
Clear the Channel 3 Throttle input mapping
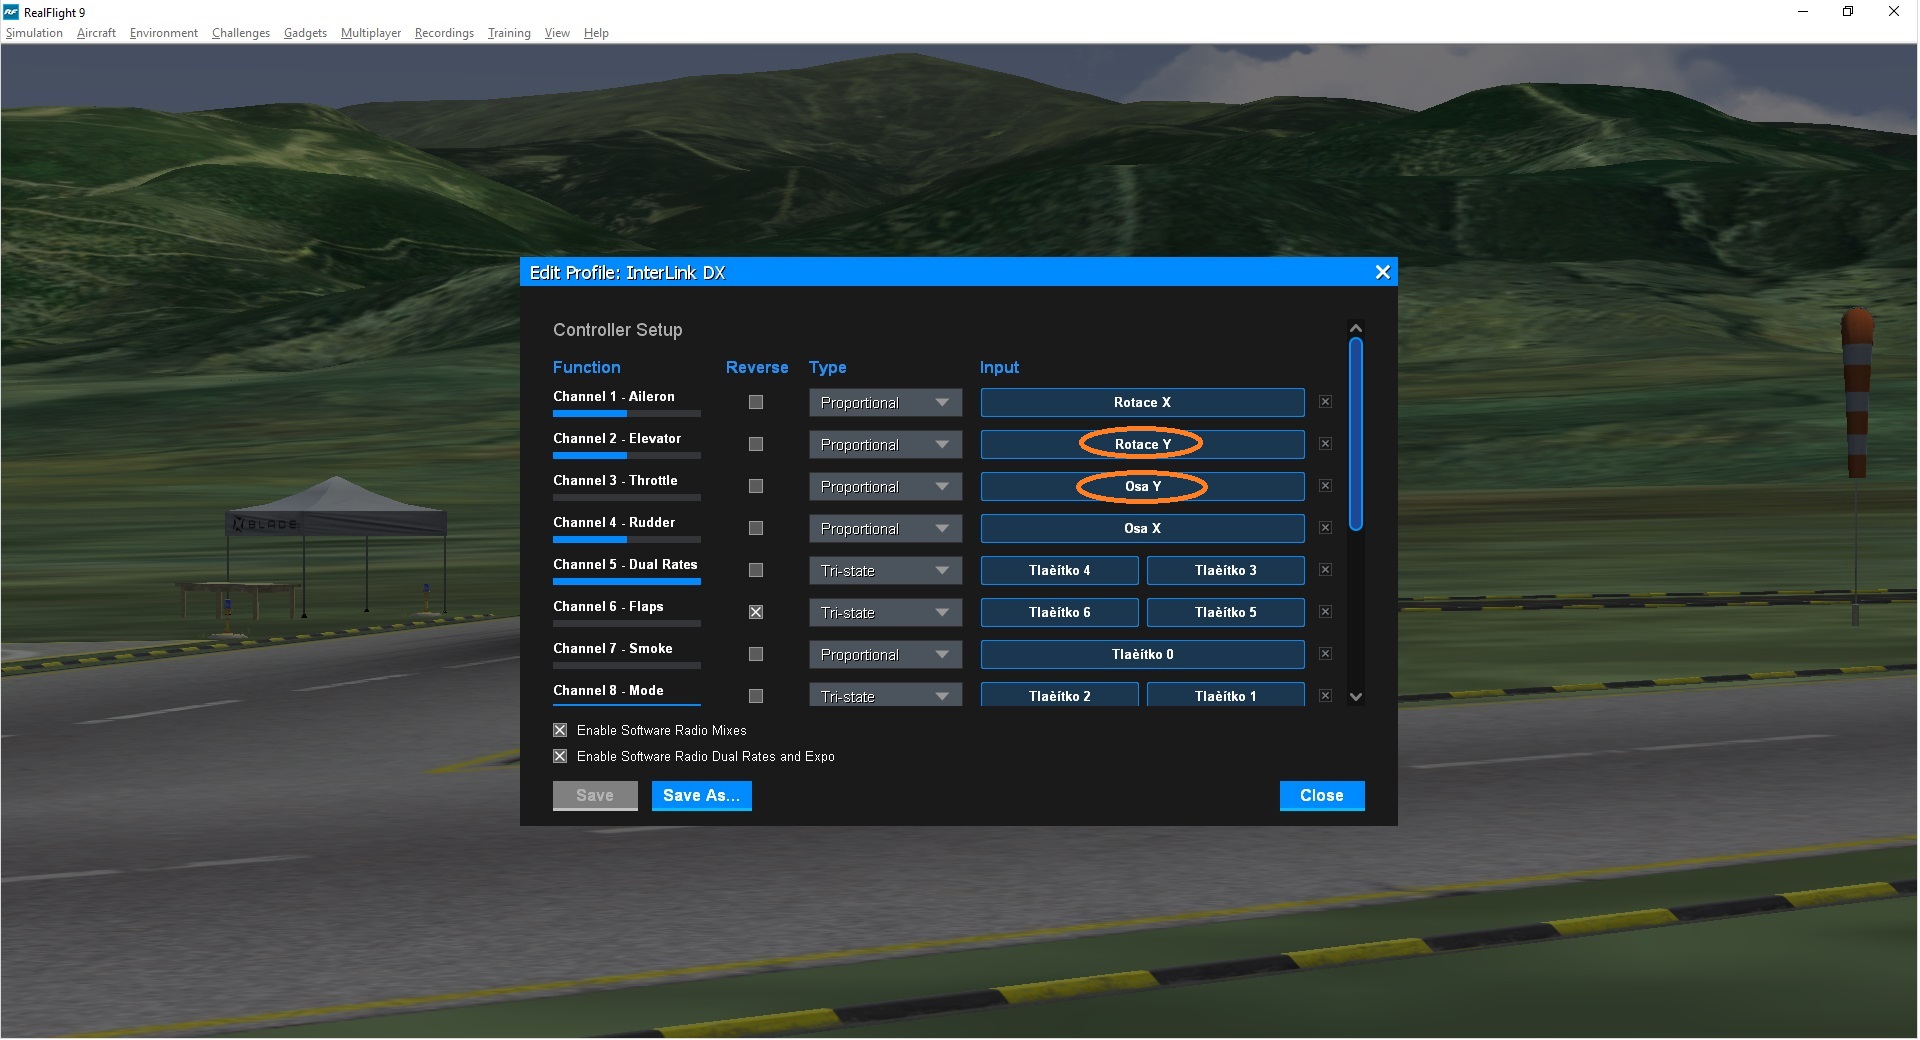(x=1325, y=486)
